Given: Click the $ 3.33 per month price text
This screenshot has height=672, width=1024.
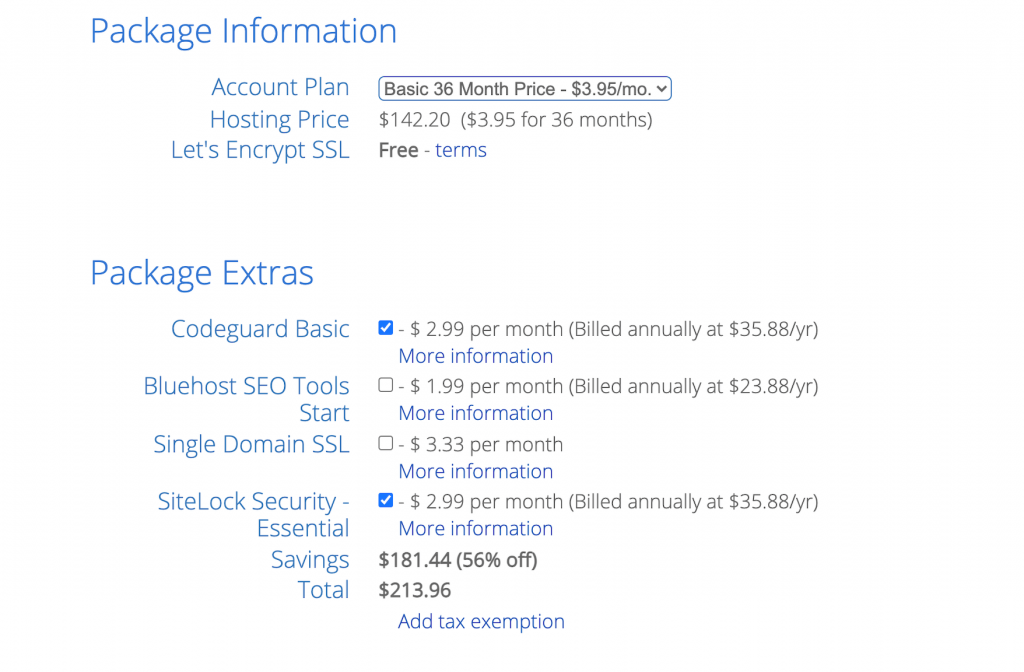Looking at the screenshot, I should pyautogui.click(x=486, y=445).
